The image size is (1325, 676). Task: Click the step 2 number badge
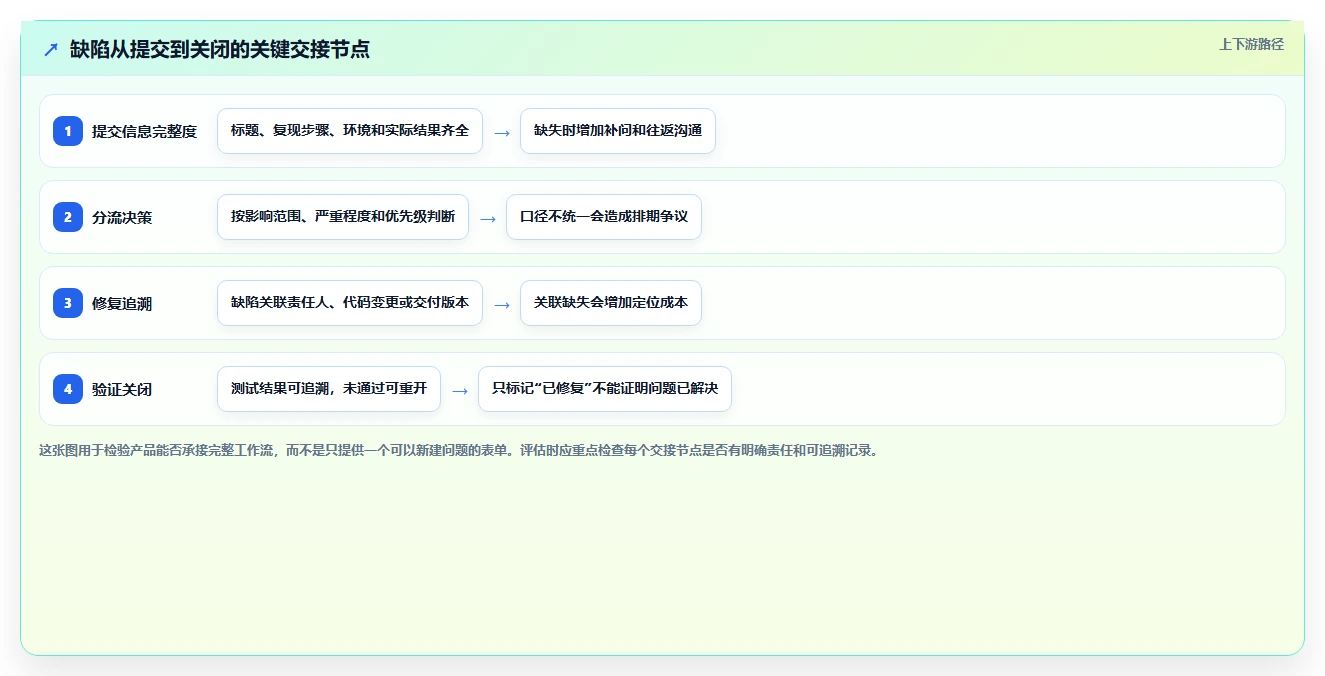tap(68, 217)
